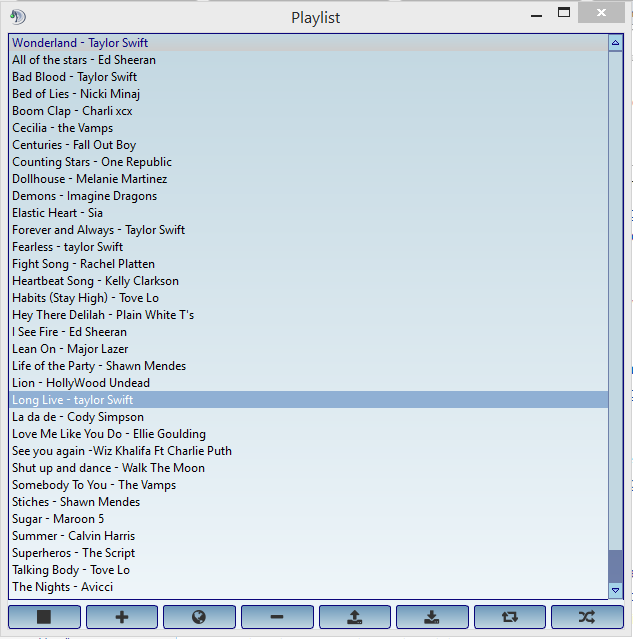Select "Centuries - Fall Out Boy"

308,145
